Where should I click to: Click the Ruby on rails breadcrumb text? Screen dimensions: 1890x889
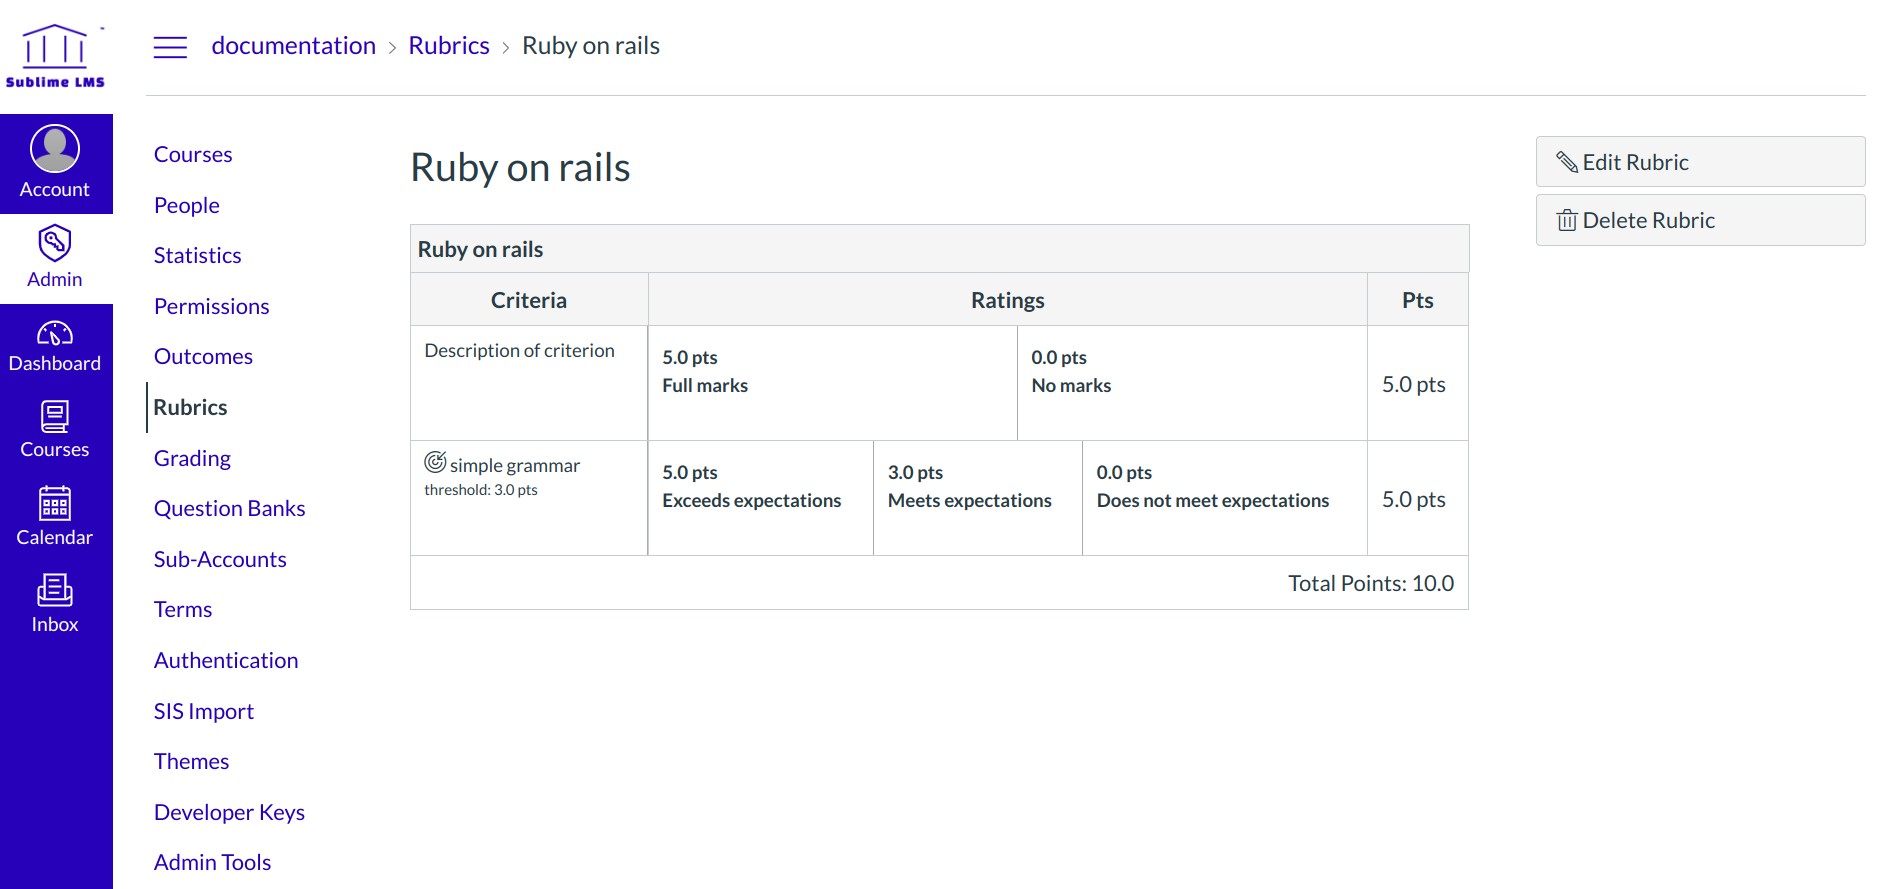click(x=591, y=46)
